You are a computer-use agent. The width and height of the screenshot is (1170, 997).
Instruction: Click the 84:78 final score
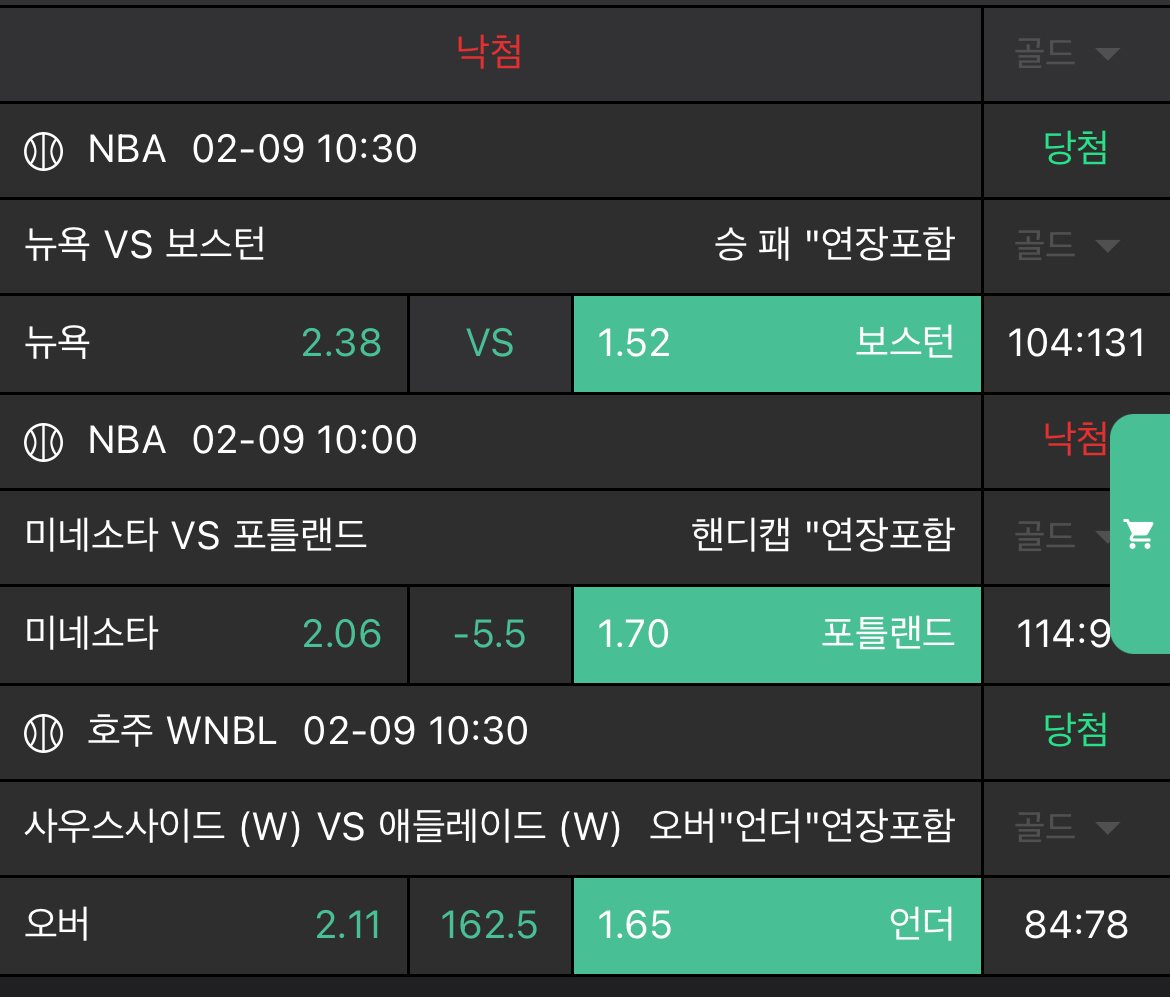point(1076,926)
